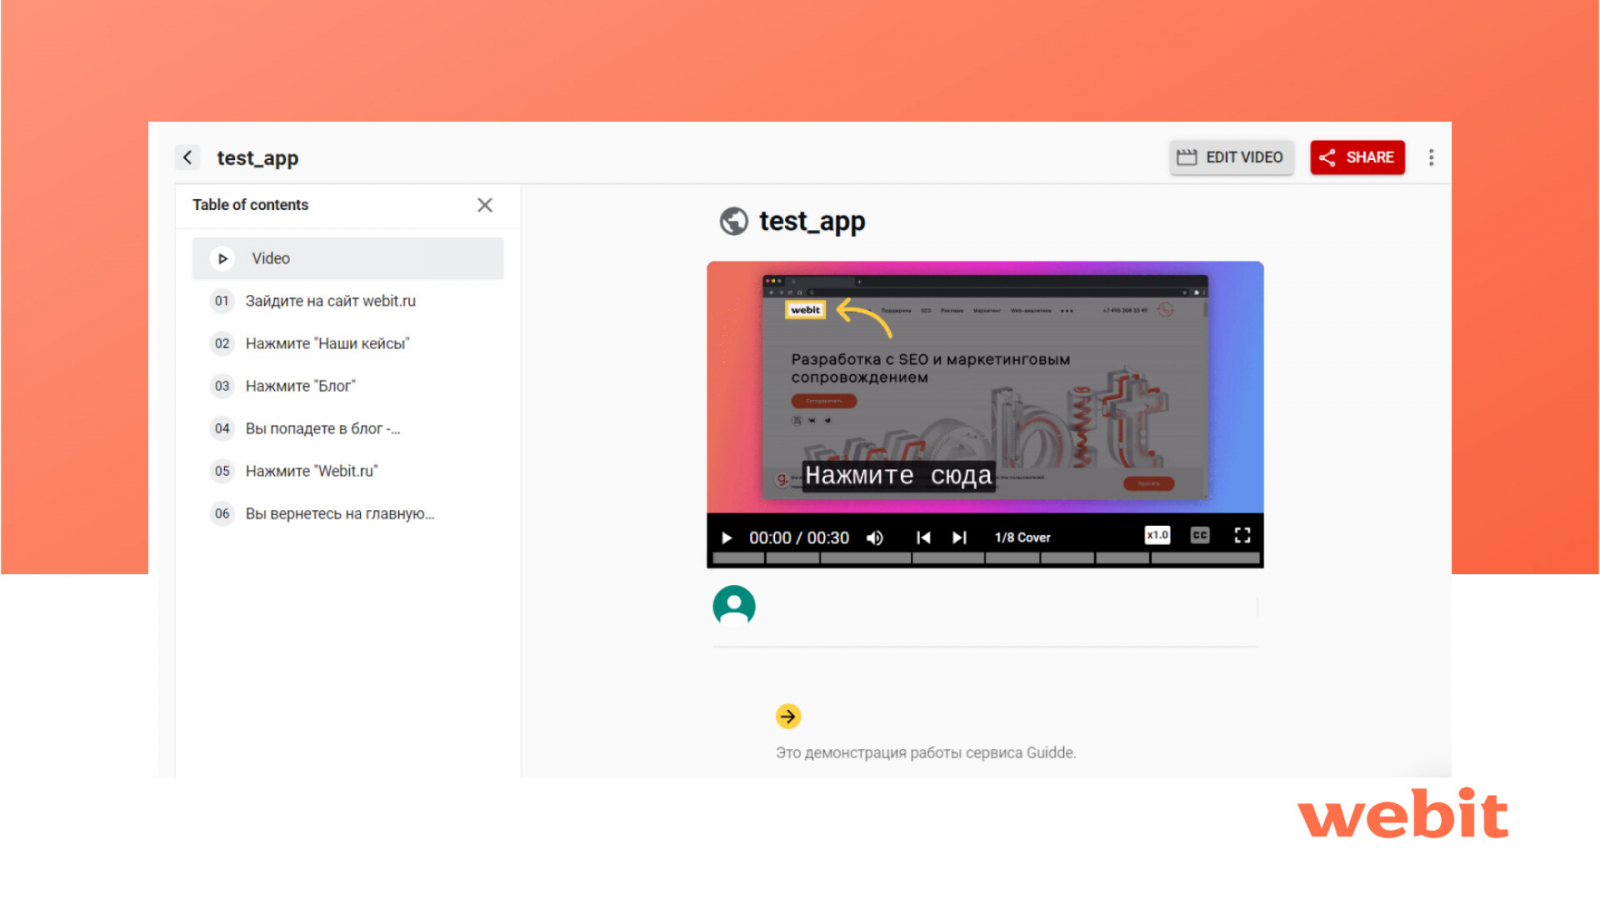Open the three-dot more options menu
The image size is (1600, 900).
click(1431, 157)
